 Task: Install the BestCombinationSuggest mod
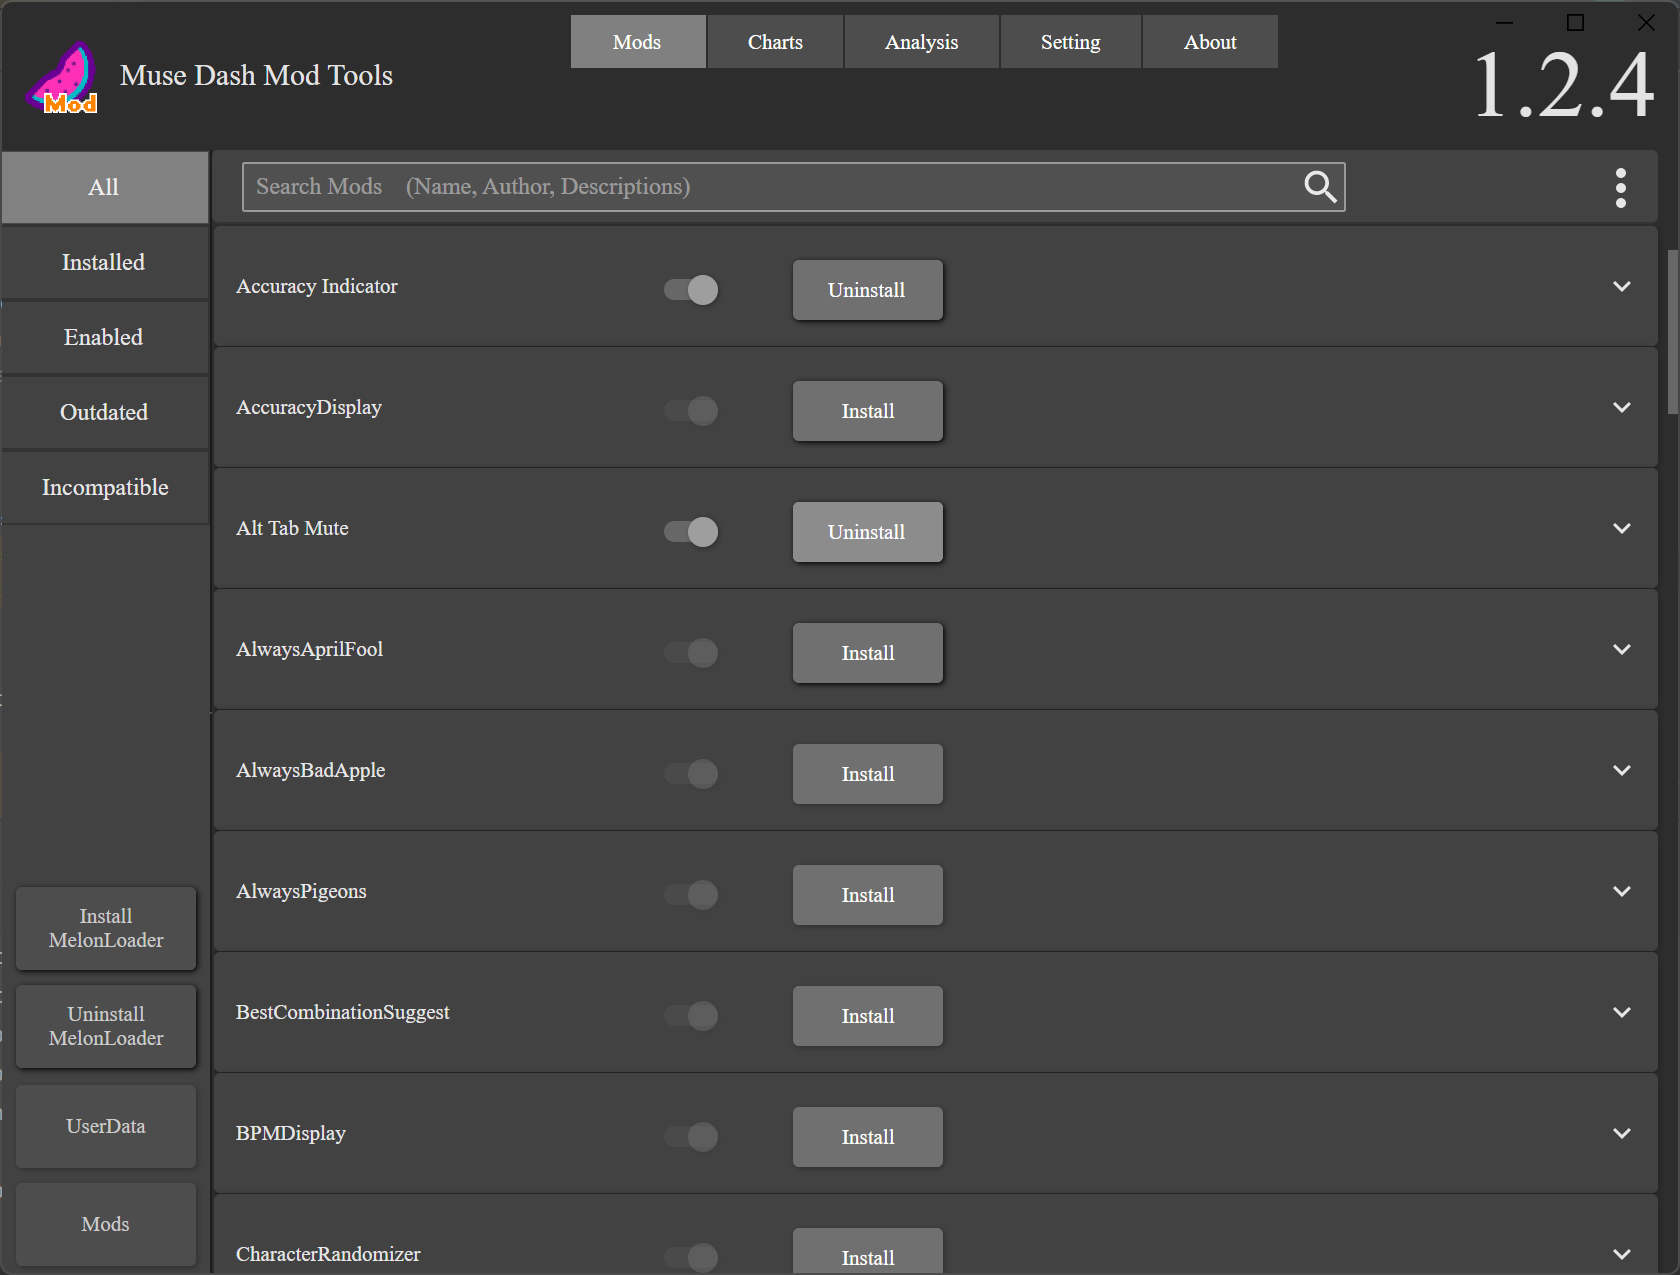(867, 1016)
